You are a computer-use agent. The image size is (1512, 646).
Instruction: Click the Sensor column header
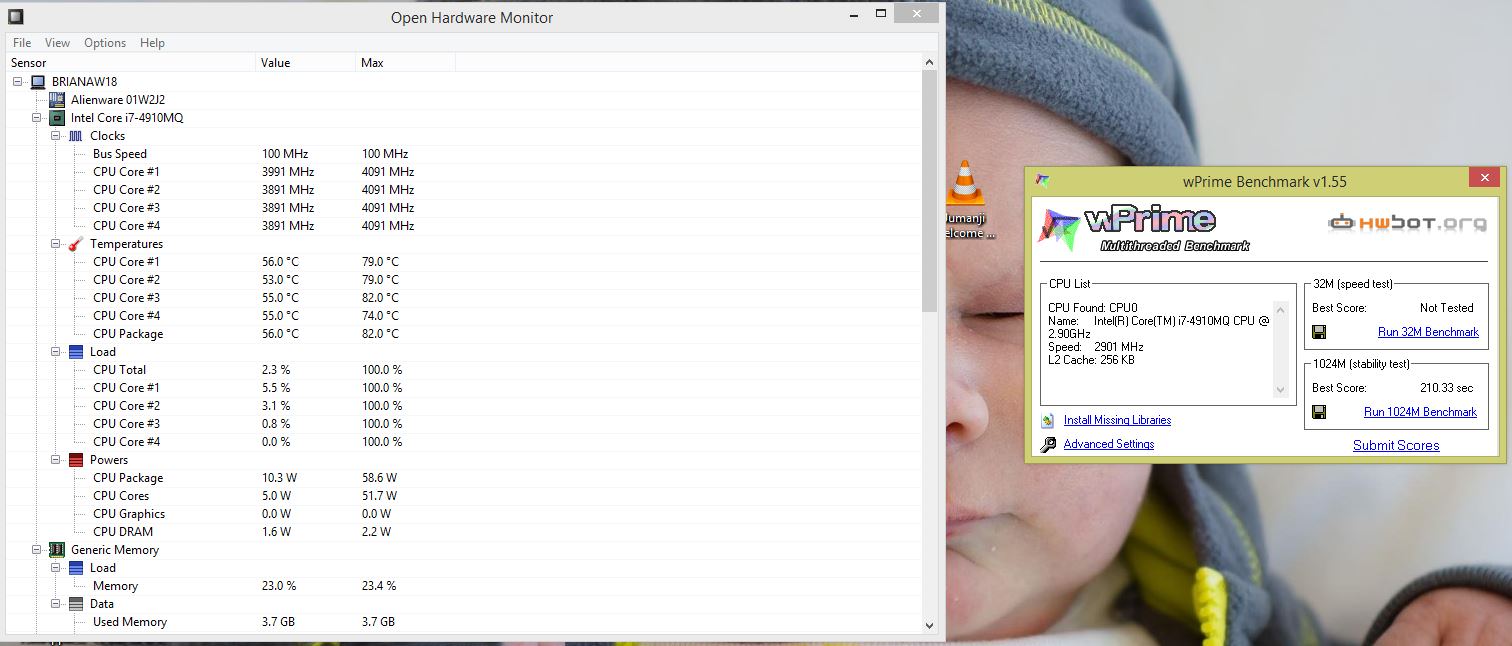coord(131,63)
